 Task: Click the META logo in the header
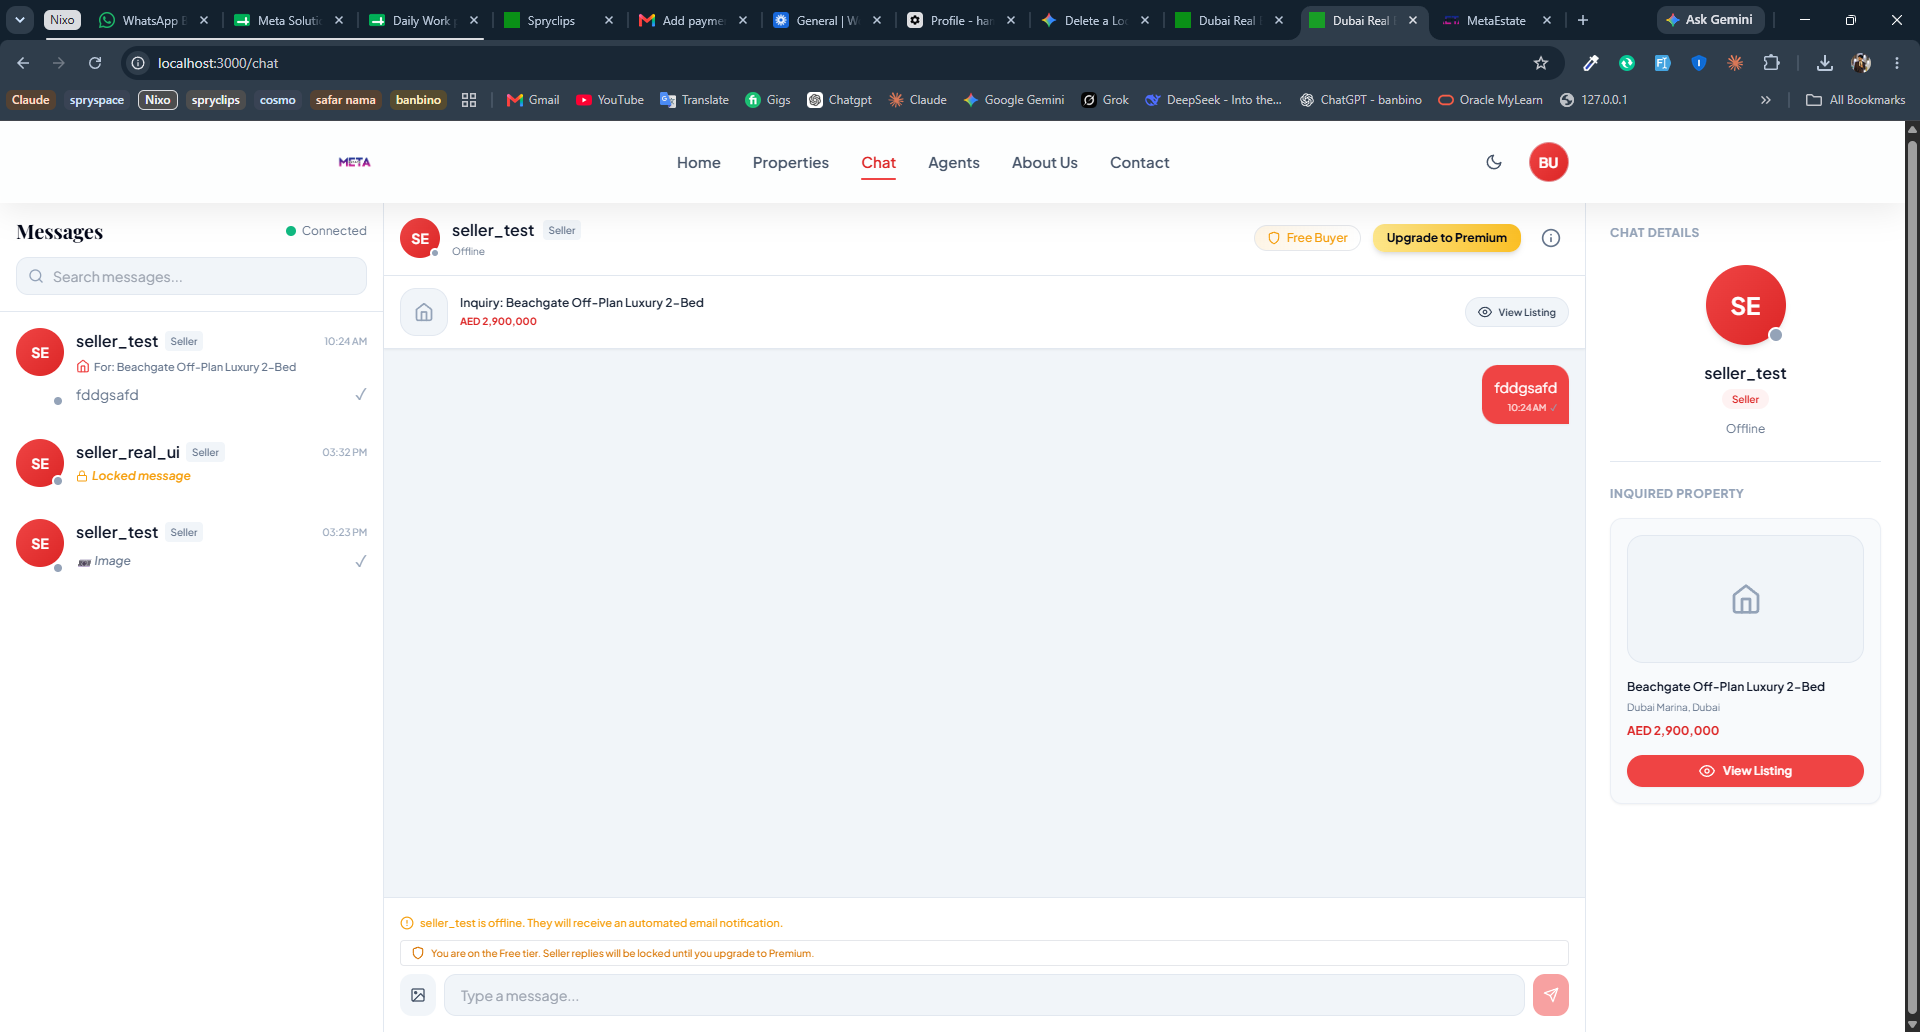coord(354,162)
